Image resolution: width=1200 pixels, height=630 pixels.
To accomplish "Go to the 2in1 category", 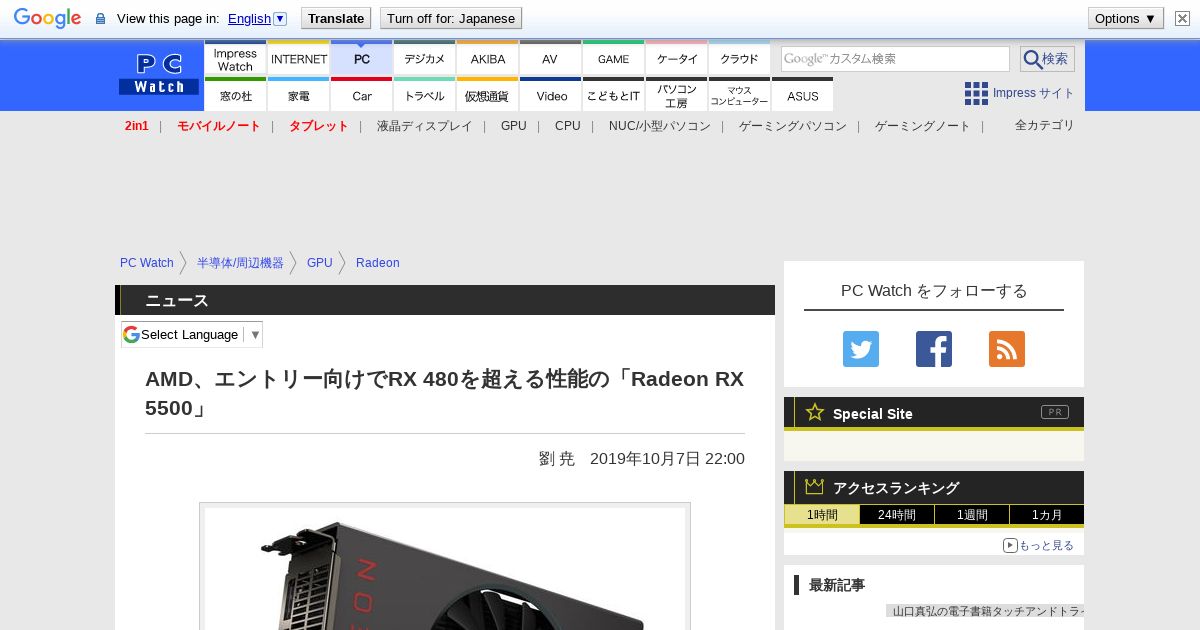I will click(137, 126).
